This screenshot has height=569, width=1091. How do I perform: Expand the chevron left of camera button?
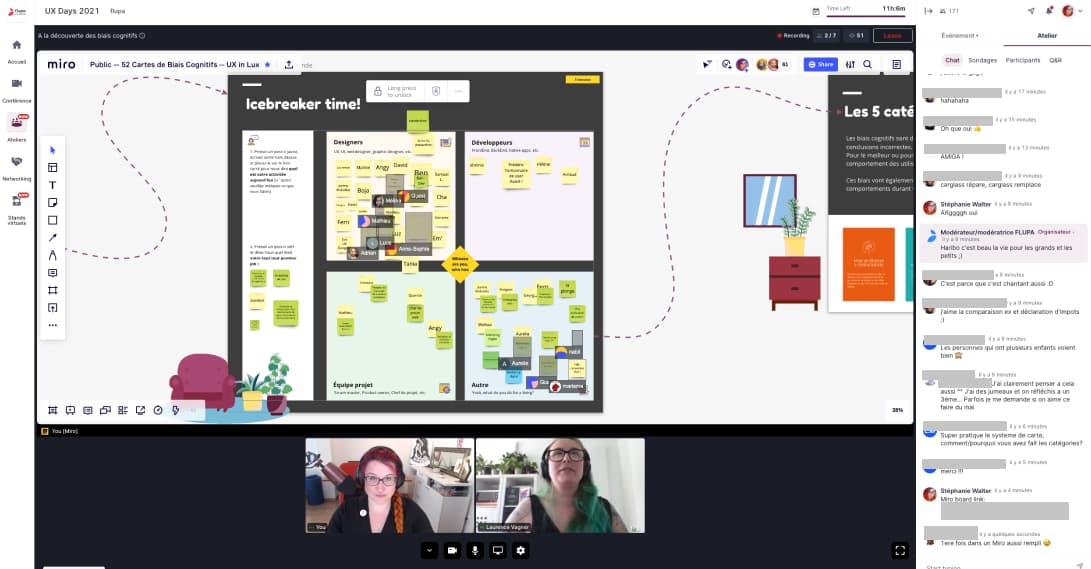(429, 550)
